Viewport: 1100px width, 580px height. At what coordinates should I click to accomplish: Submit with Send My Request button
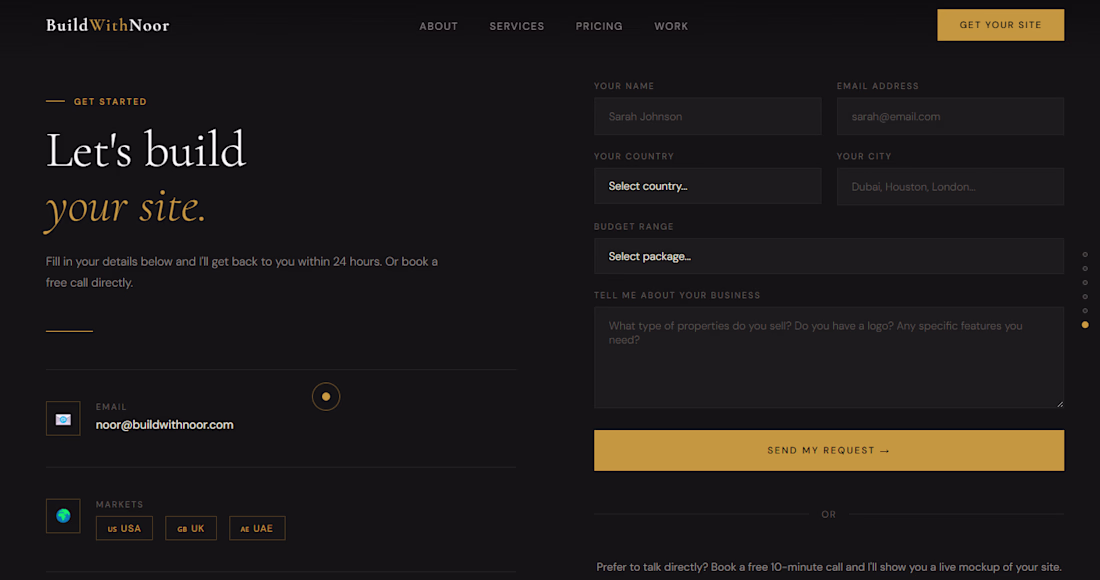(828, 450)
